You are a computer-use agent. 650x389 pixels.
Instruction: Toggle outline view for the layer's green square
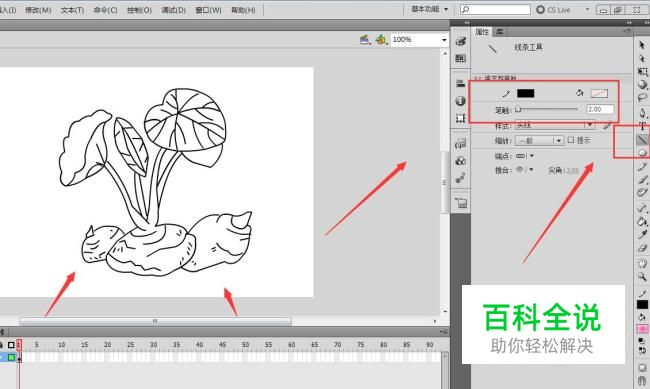pos(11,357)
